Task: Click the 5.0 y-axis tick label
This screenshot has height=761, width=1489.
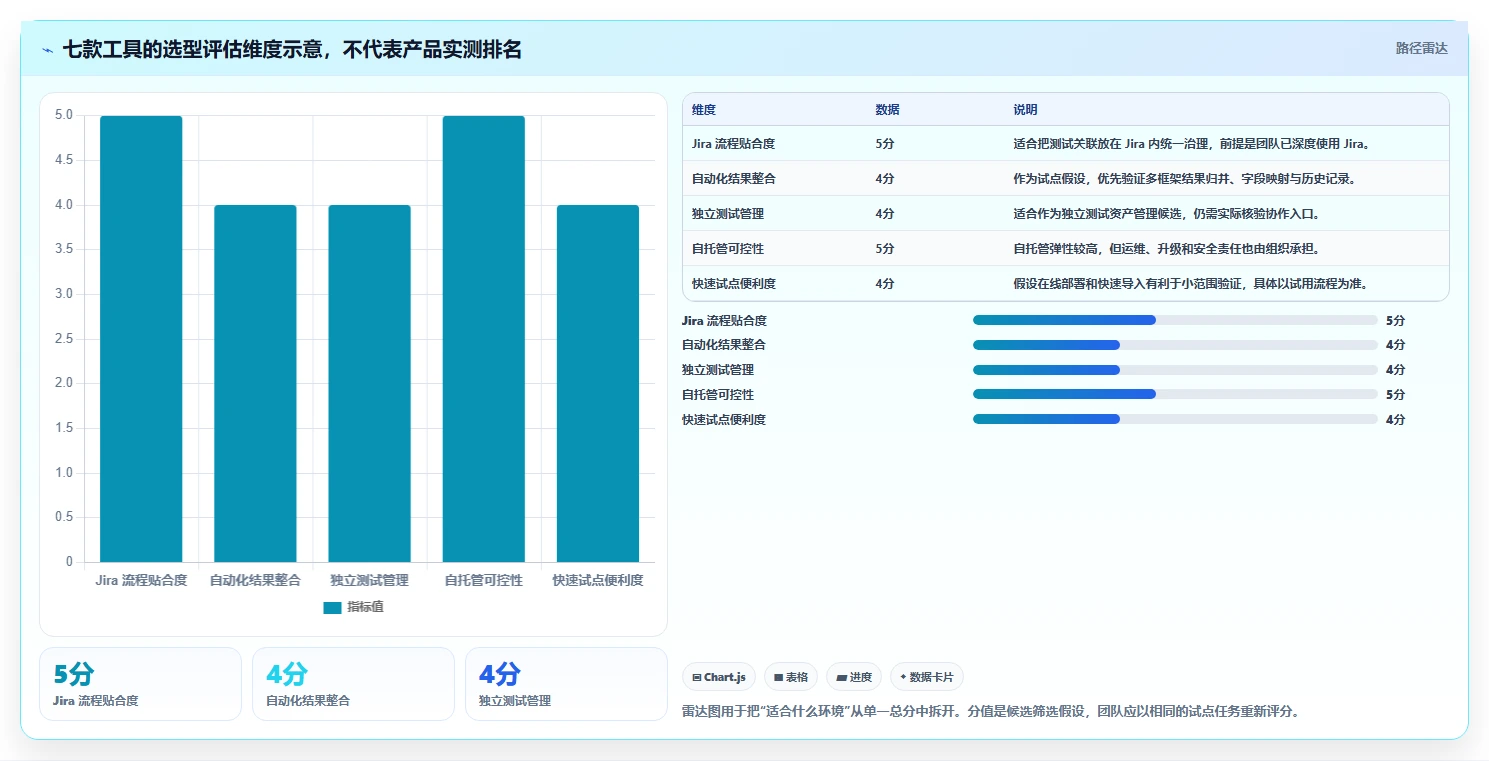Action: click(64, 115)
